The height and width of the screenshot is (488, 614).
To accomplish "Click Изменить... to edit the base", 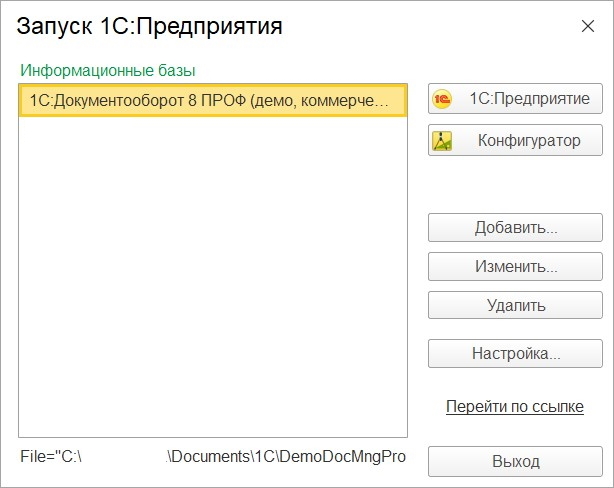I will (515, 267).
